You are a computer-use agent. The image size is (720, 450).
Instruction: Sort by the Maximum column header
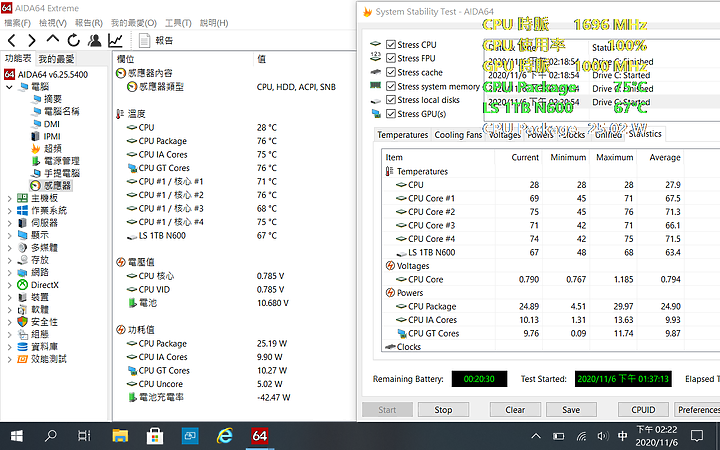(x=614, y=158)
